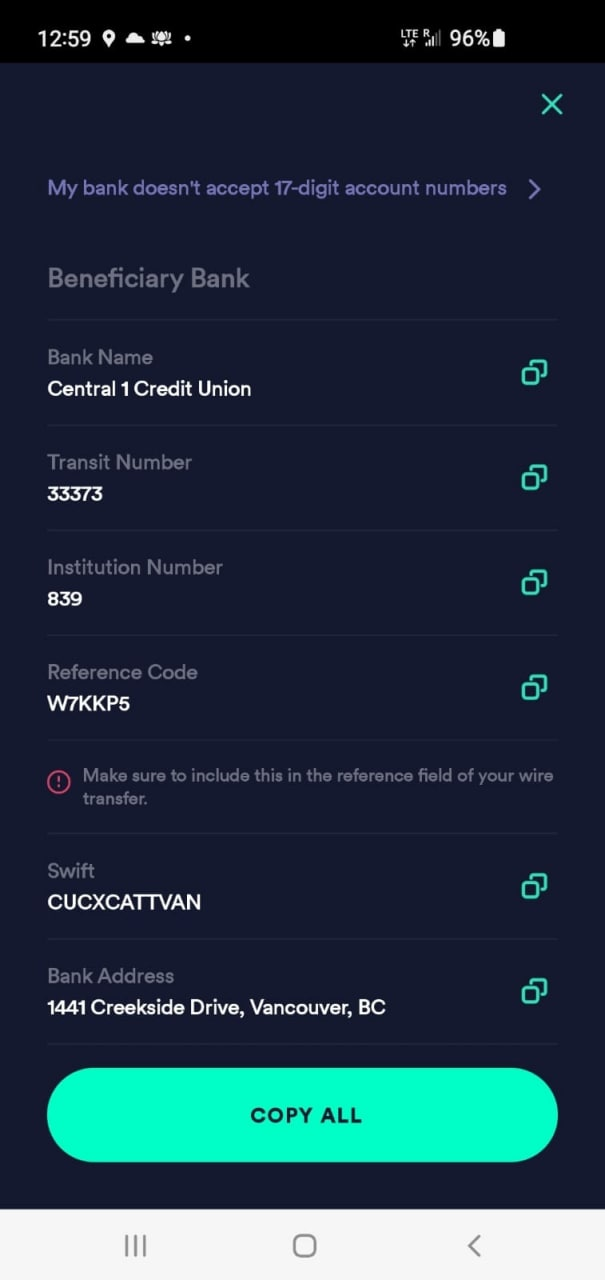Viewport: 605px width, 1280px height.
Task: Tap the 1441 Creekside Drive address text
Action: pyautogui.click(x=216, y=1007)
